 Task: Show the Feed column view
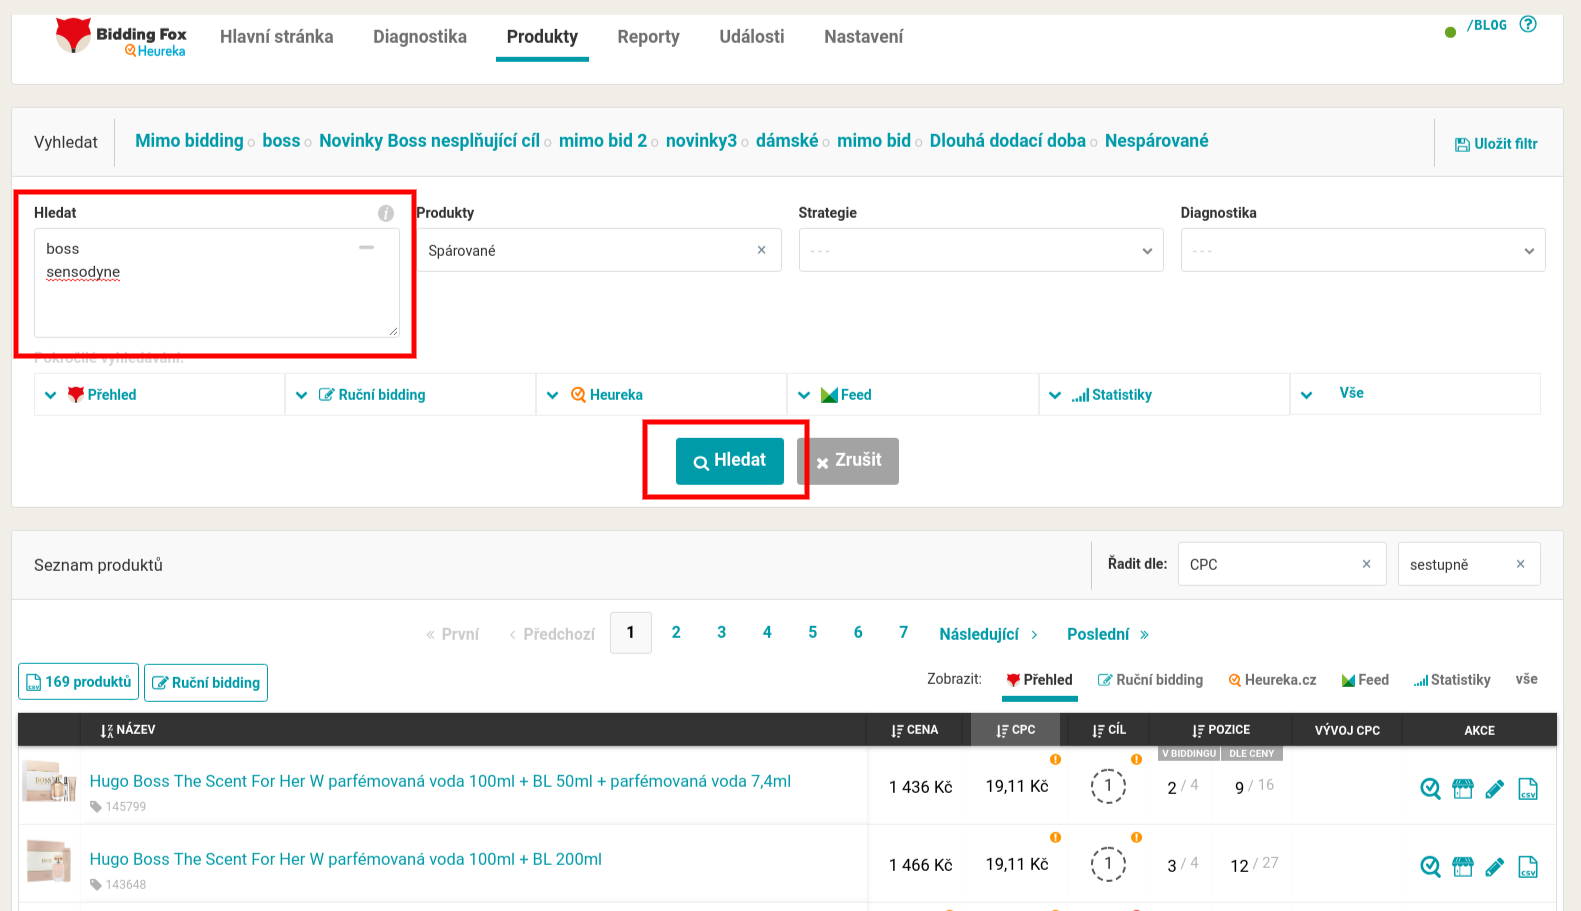click(x=1365, y=680)
